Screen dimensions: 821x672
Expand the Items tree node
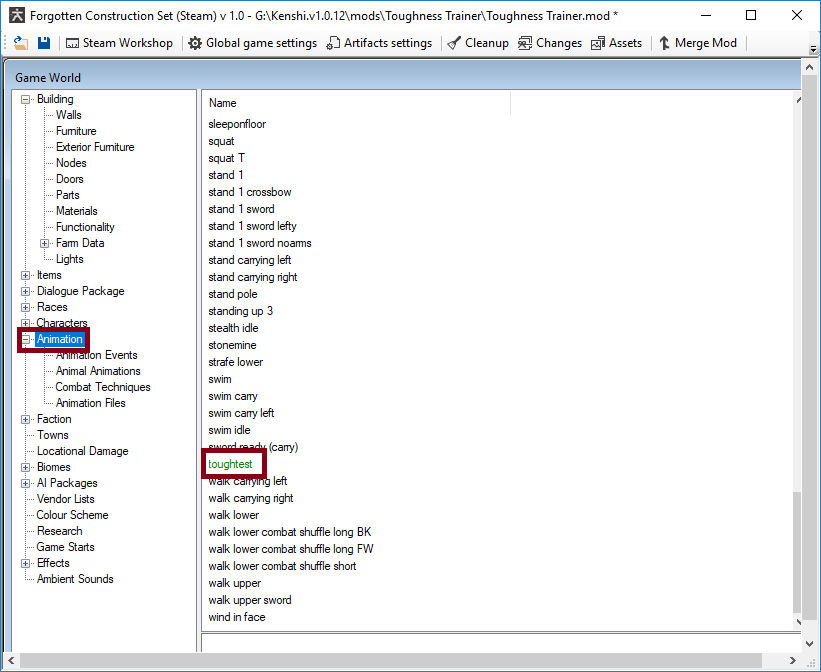point(25,275)
